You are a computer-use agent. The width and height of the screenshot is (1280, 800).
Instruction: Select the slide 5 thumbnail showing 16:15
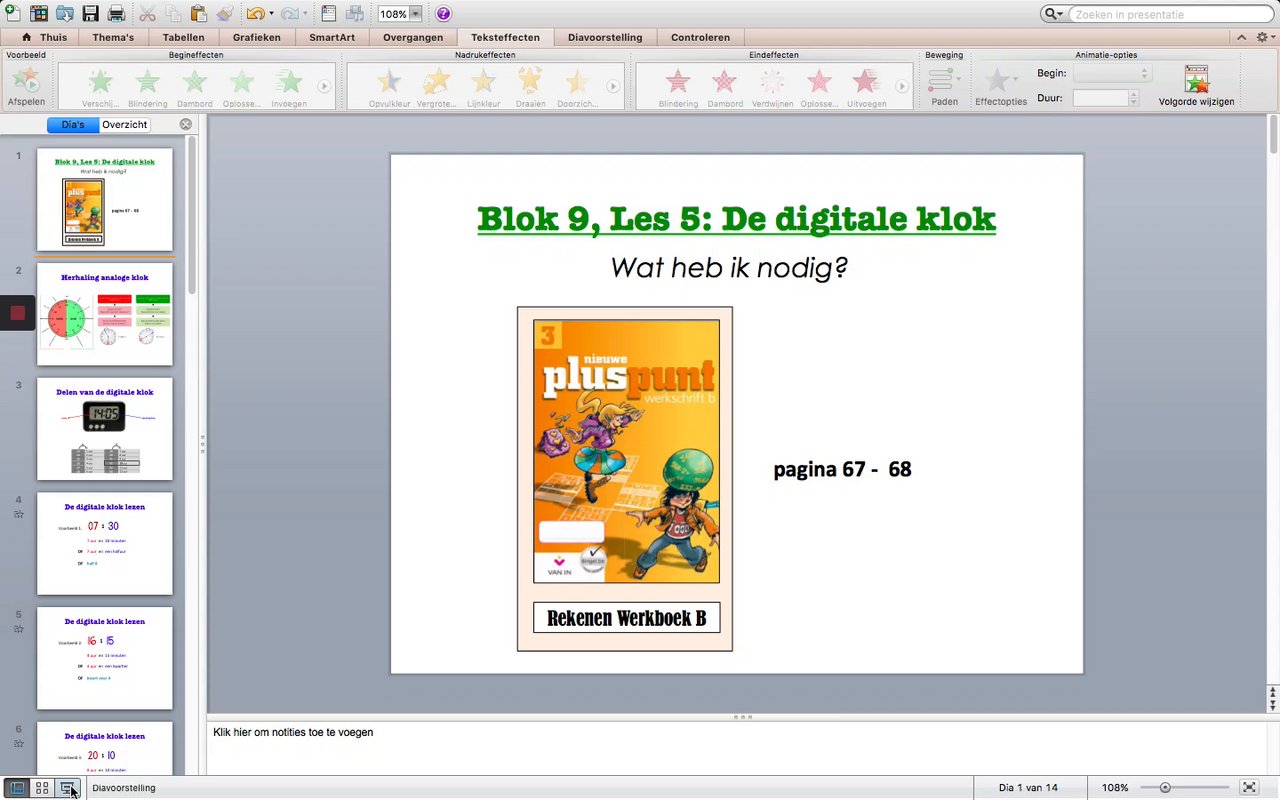pyautogui.click(x=105, y=659)
